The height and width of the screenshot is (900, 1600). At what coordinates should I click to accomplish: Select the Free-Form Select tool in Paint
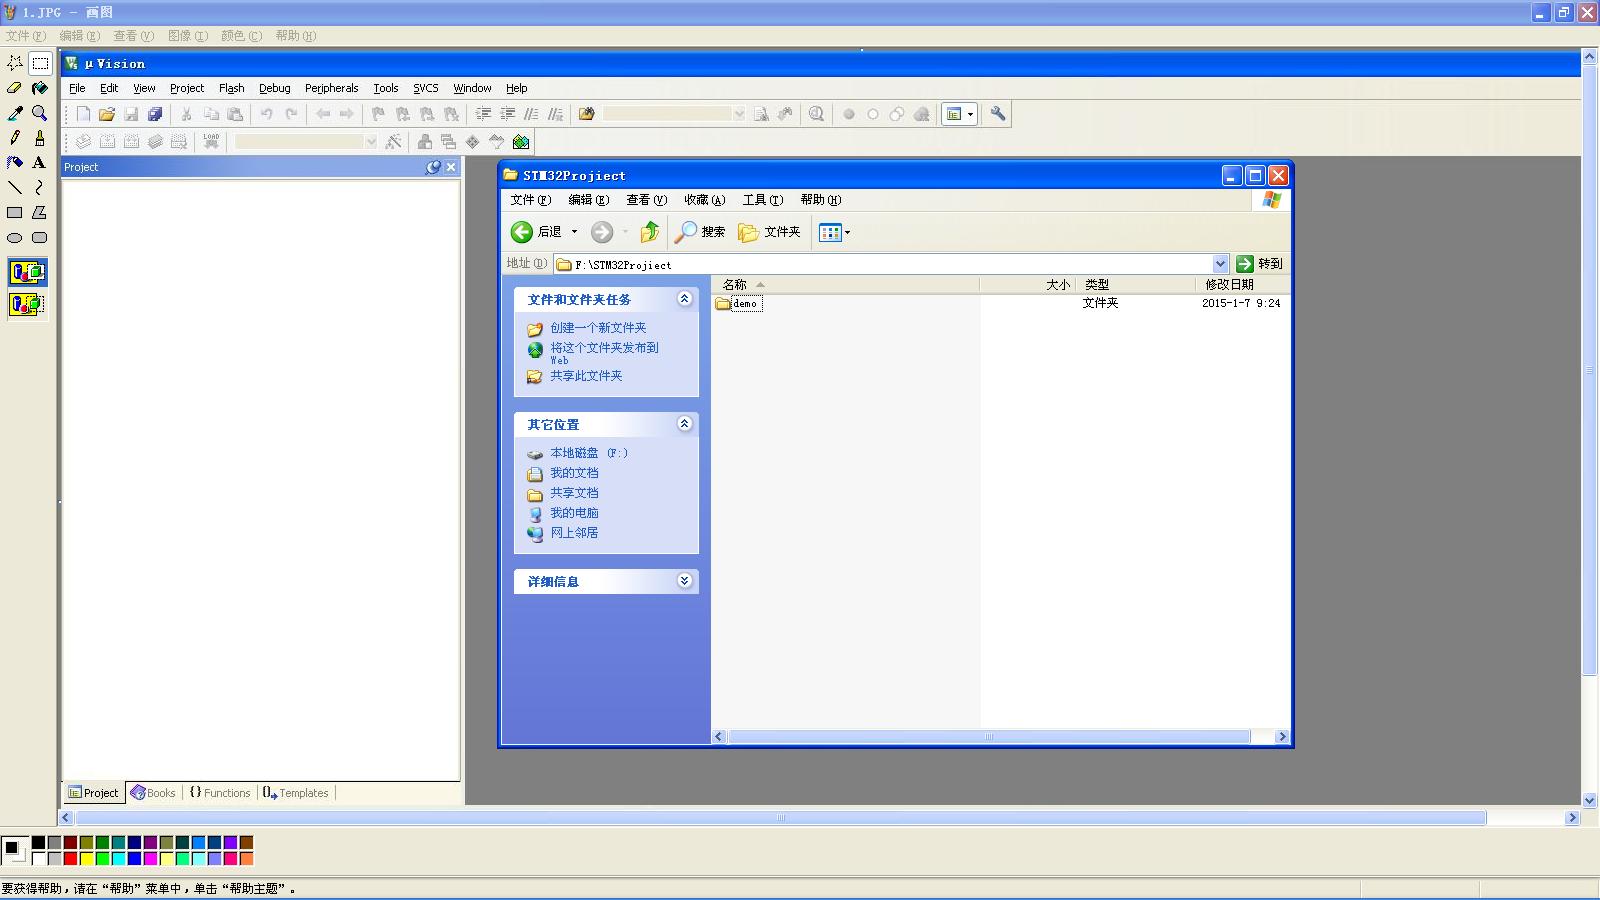point(15,63)
